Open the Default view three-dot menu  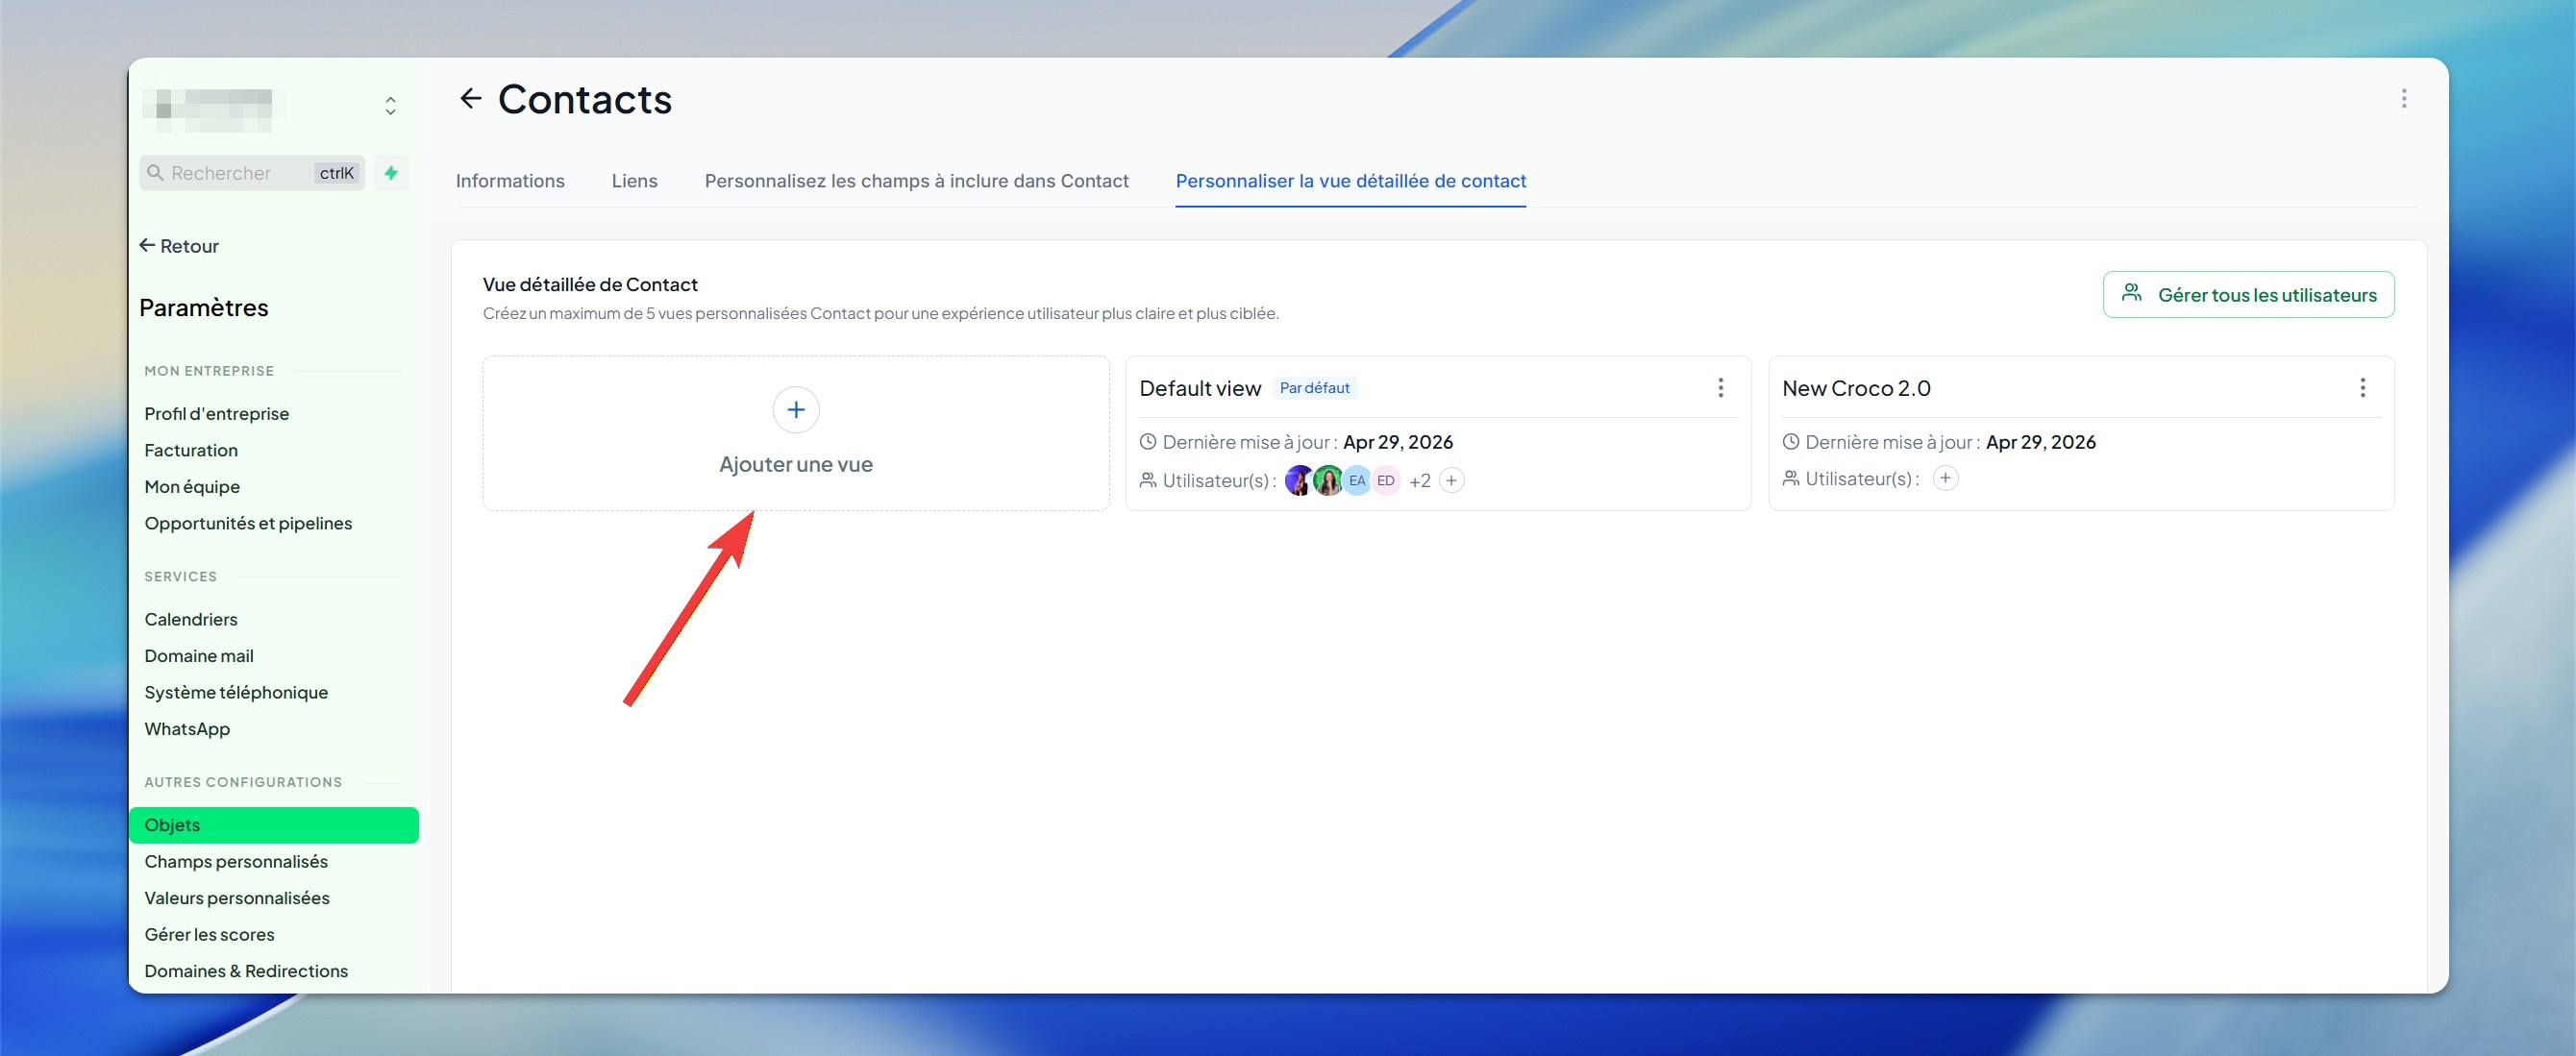(1720, 387)
